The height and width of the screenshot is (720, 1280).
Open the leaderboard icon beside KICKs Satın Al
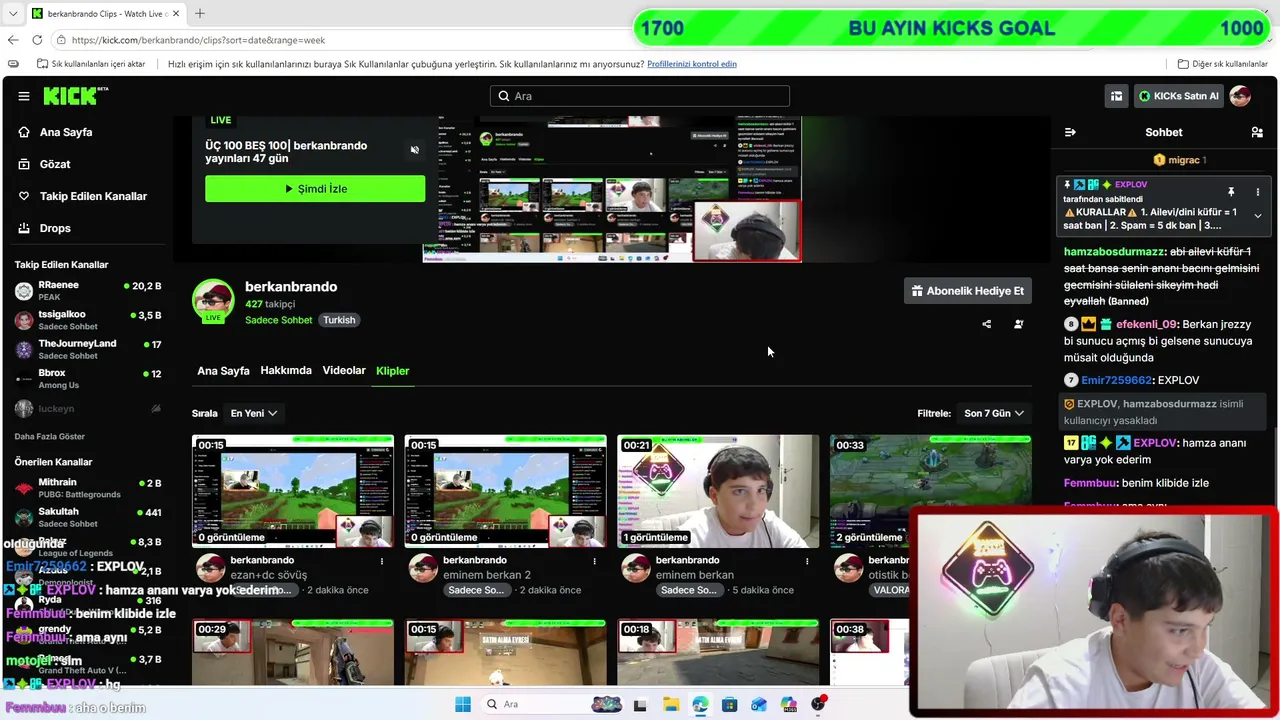1116,96
